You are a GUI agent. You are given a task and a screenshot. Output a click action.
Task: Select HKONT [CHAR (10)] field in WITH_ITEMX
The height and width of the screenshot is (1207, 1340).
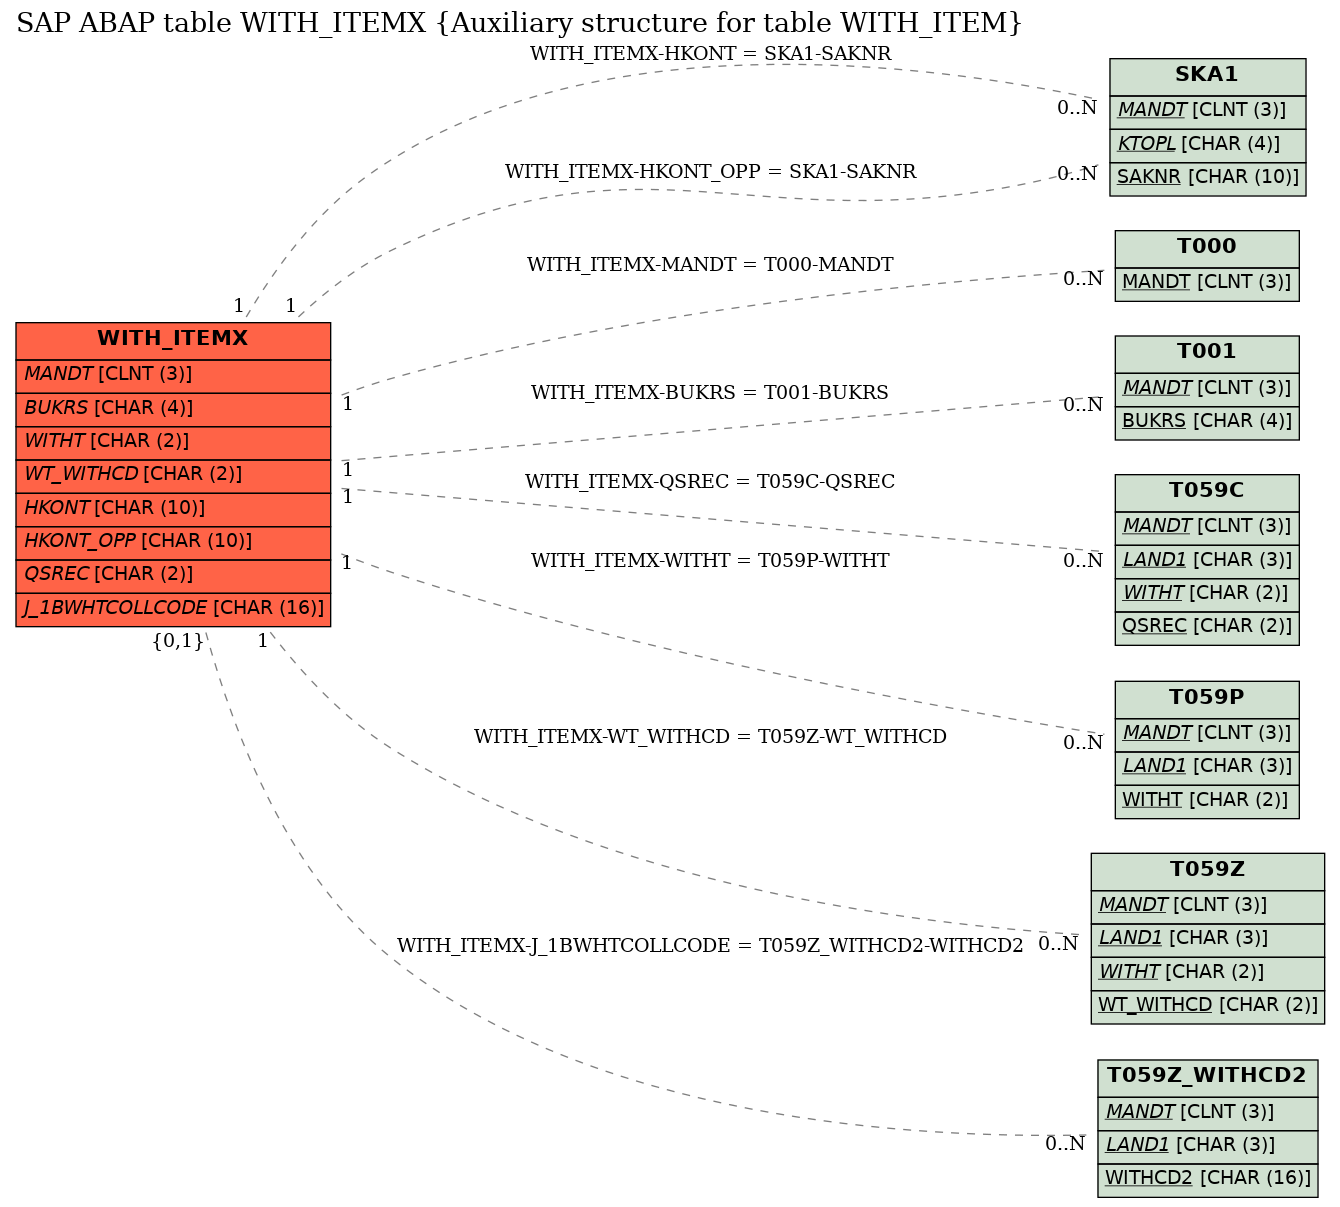coord(173,508)
